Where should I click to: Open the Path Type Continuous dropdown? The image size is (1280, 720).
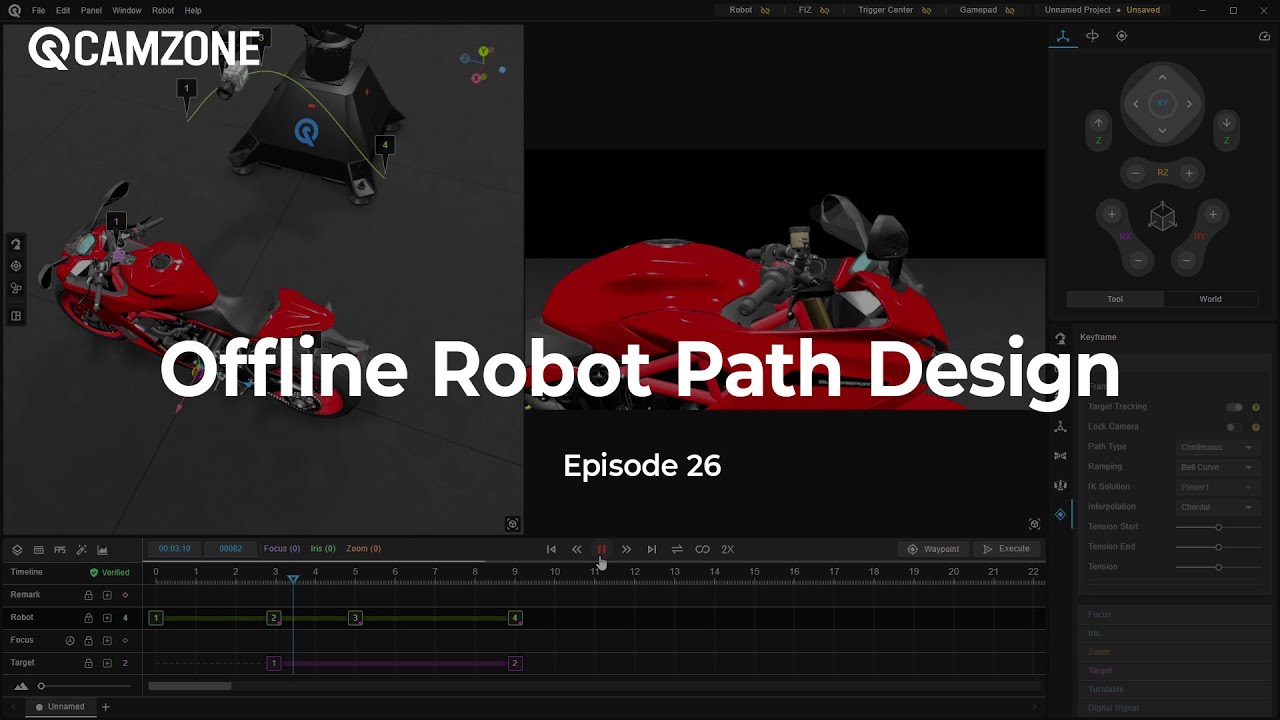click(1217, 447)
